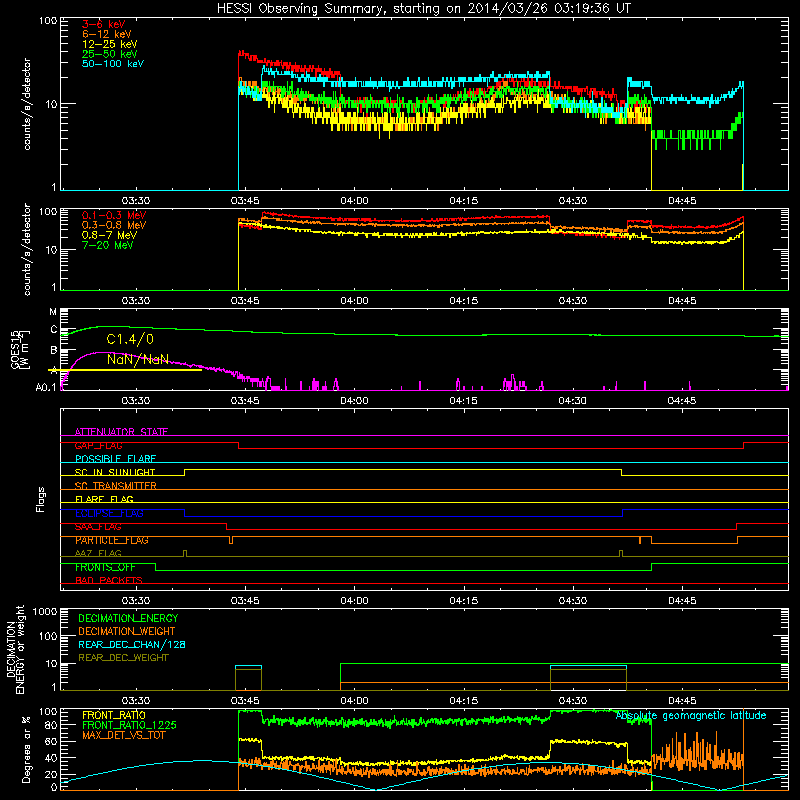Click the A0.1 level label on GOES axis
Image resolution: width=800 pixels, height=800 pixels.
[x=46, y=388]
